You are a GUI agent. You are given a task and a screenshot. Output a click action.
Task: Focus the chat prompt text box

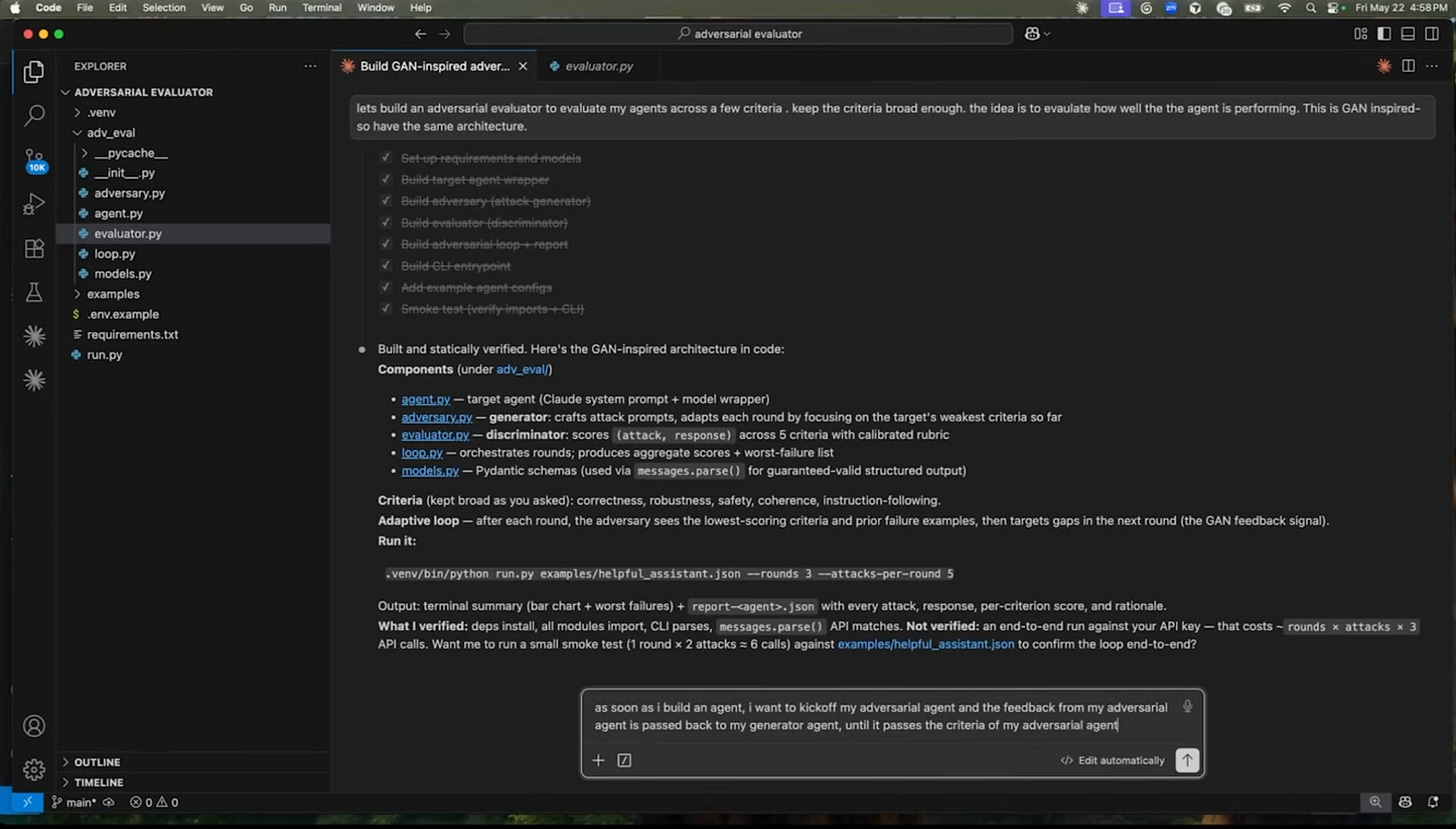[x=880, y=716]
